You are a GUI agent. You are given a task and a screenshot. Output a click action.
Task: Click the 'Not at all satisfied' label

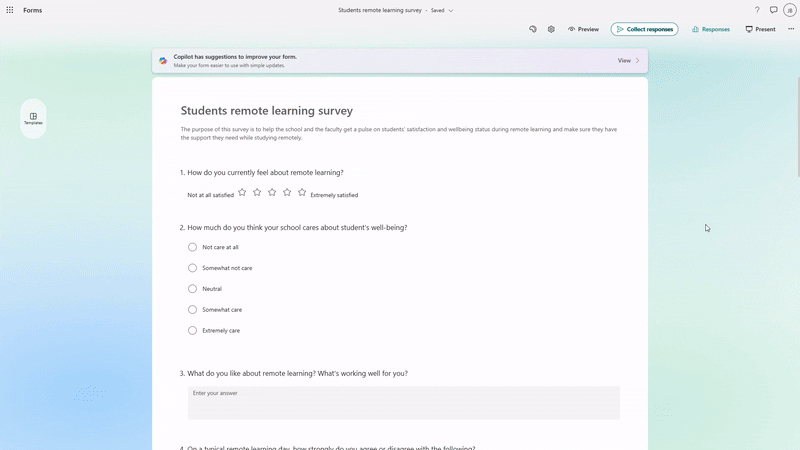click(x=210, y=195)
